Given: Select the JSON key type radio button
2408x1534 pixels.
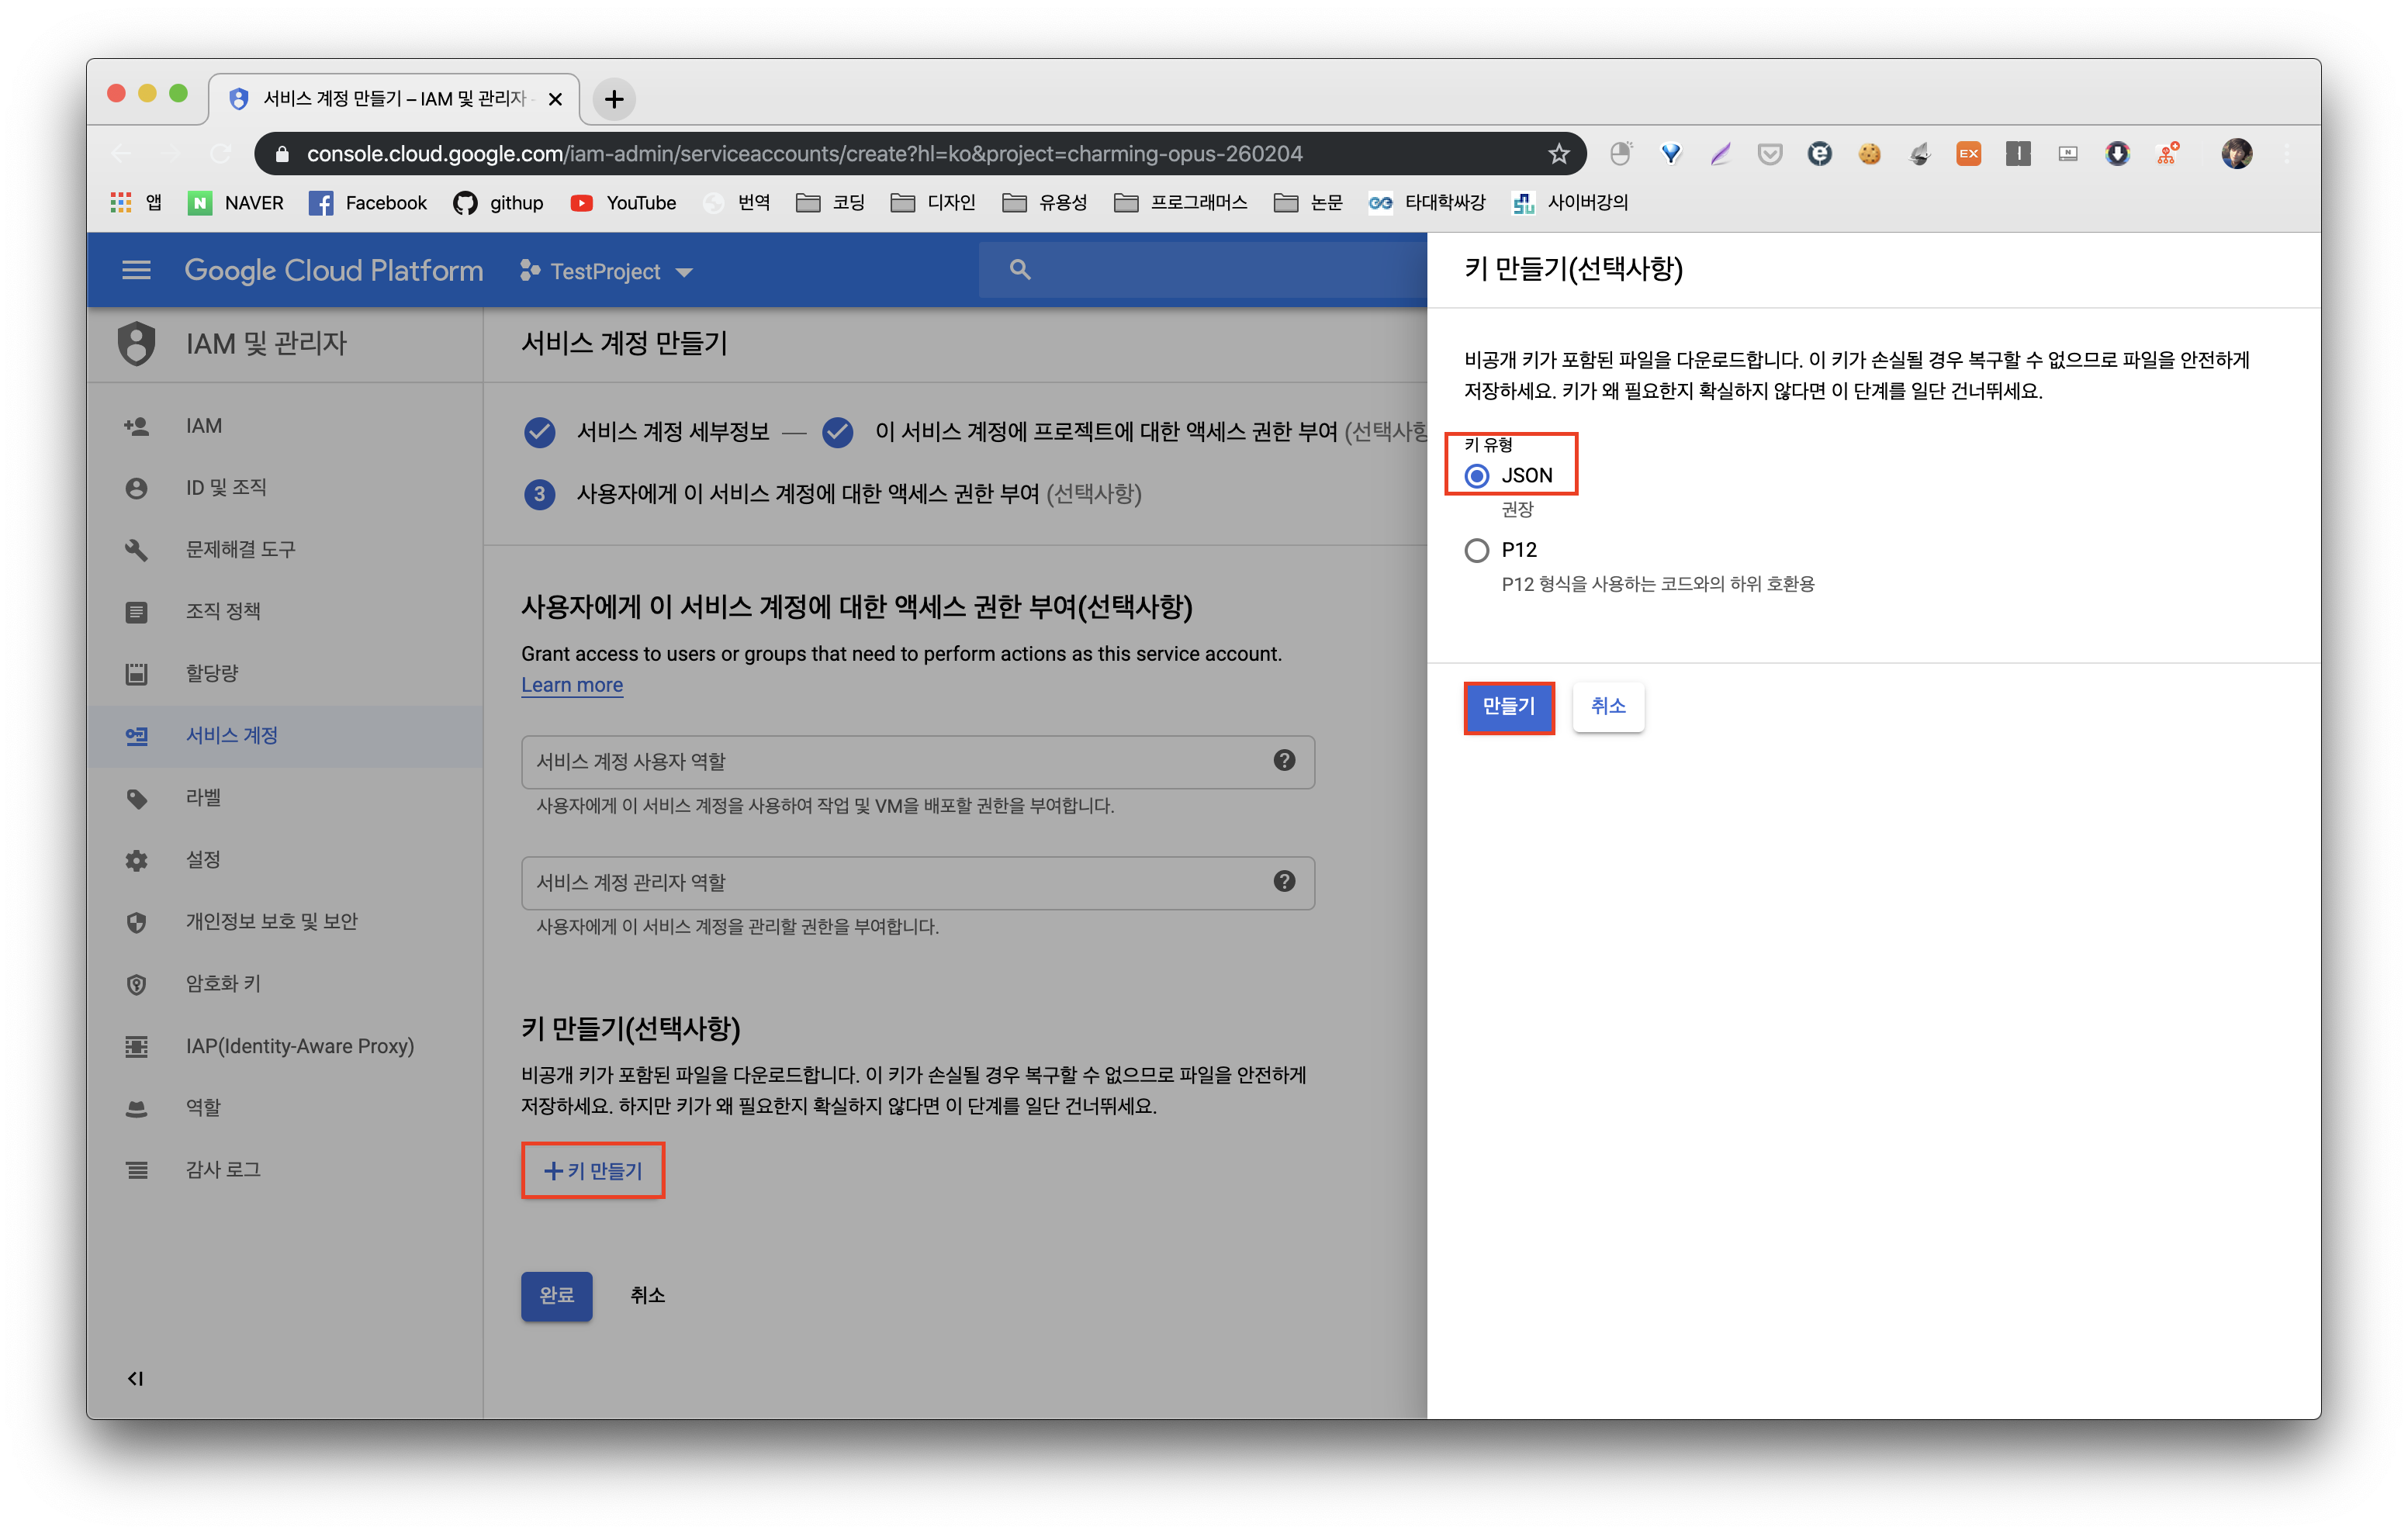Looking at the screenshot, I should point(1477,476).
